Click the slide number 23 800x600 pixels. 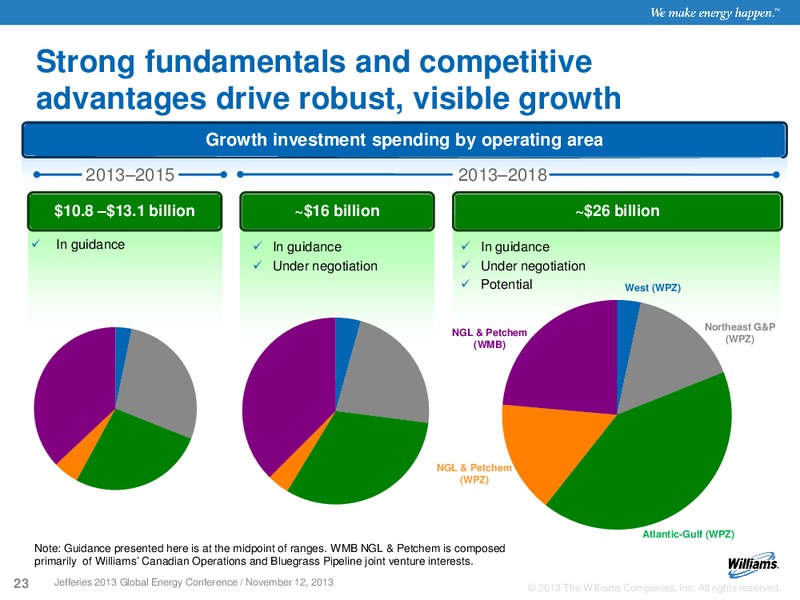(x=21, y=583)
